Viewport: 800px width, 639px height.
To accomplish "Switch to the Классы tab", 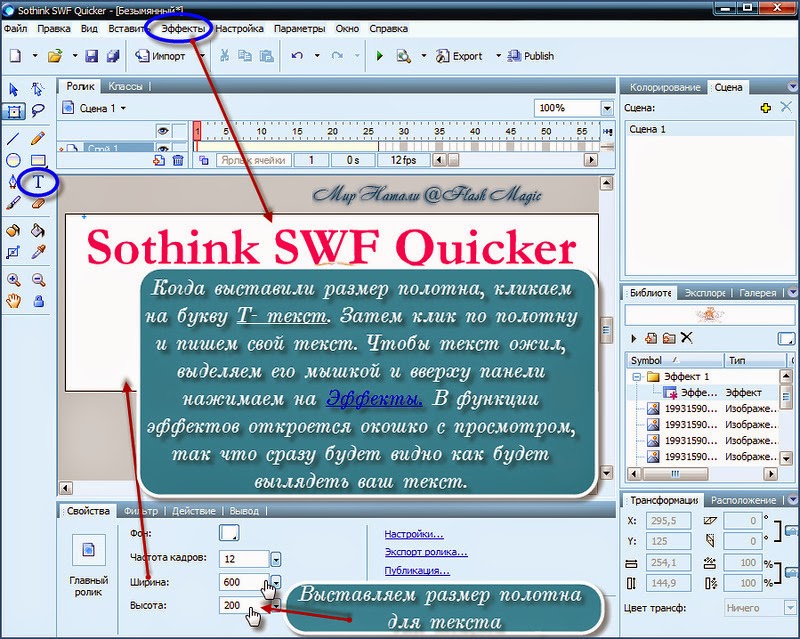I will click(x=125, y=86).
